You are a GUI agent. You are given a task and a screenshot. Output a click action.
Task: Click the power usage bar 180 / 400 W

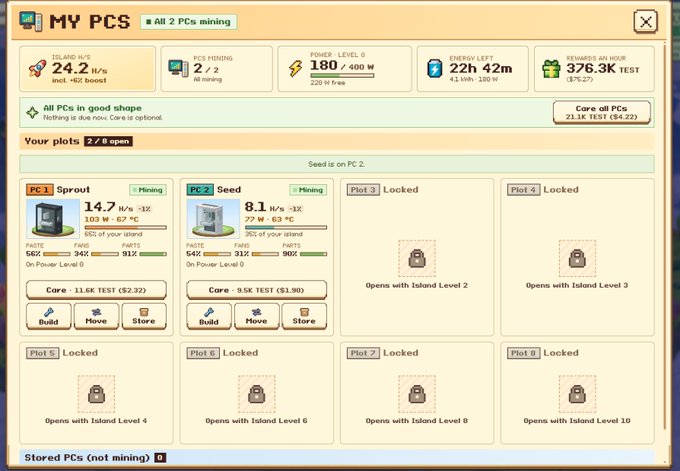(x=342, y=75)
